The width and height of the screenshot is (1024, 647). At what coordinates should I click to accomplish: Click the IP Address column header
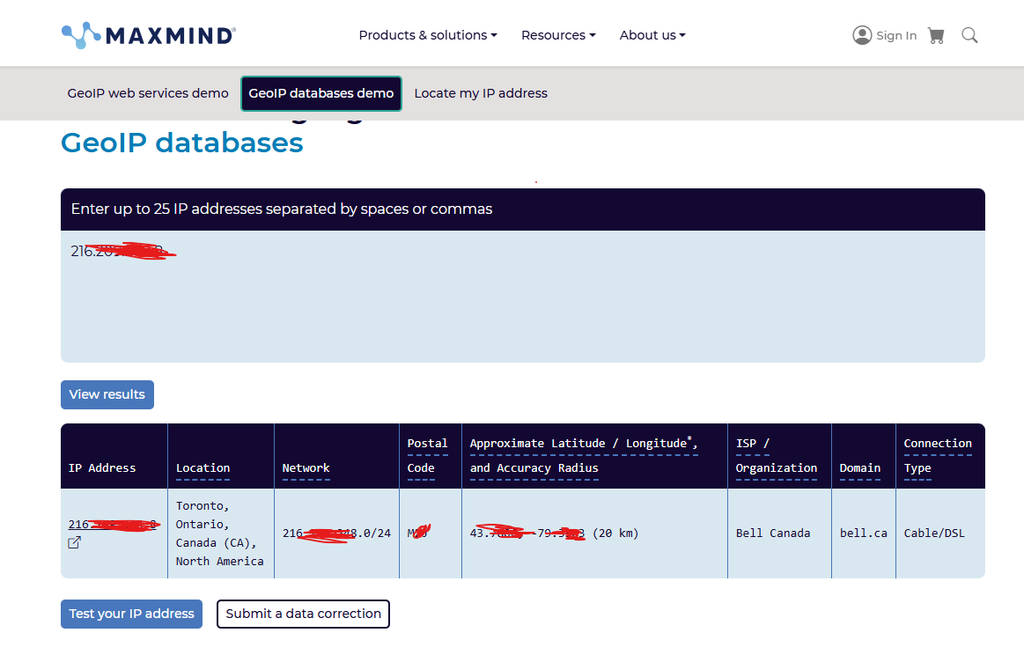pos(102,468)
